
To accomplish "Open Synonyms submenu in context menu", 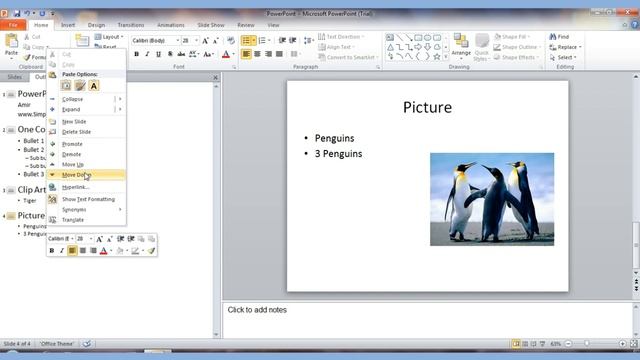I will [x=86, y=209].
